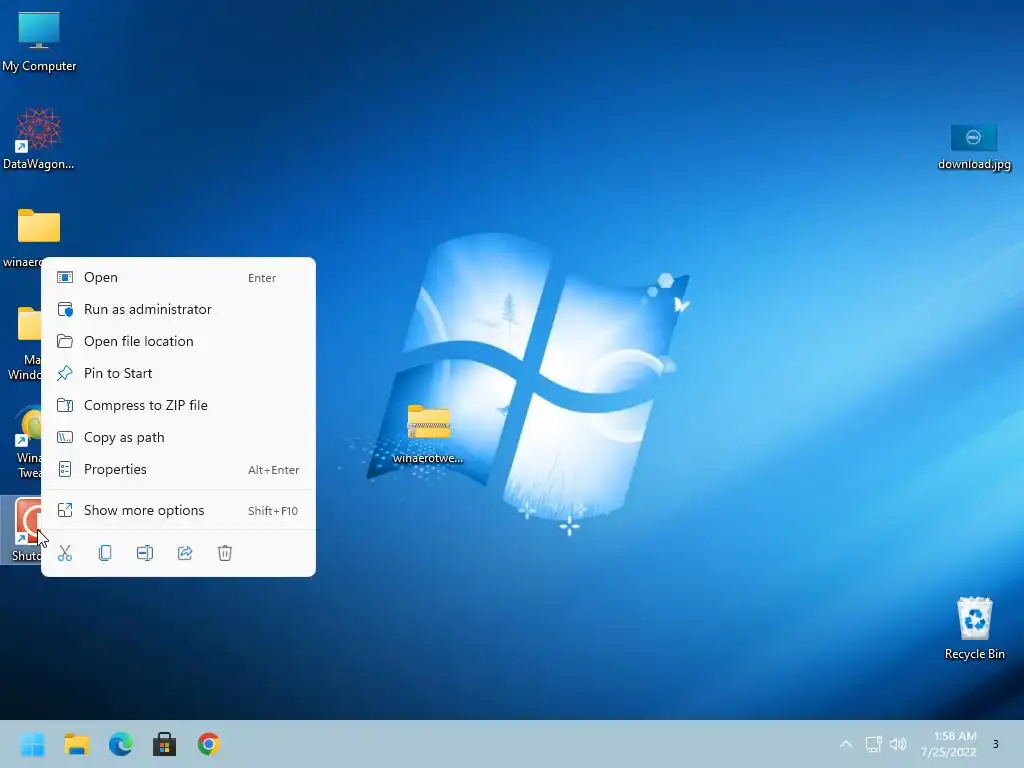This screenshot has height=768, width=1024.
Task: Click the network icon in the system tray
Action: 874,744
